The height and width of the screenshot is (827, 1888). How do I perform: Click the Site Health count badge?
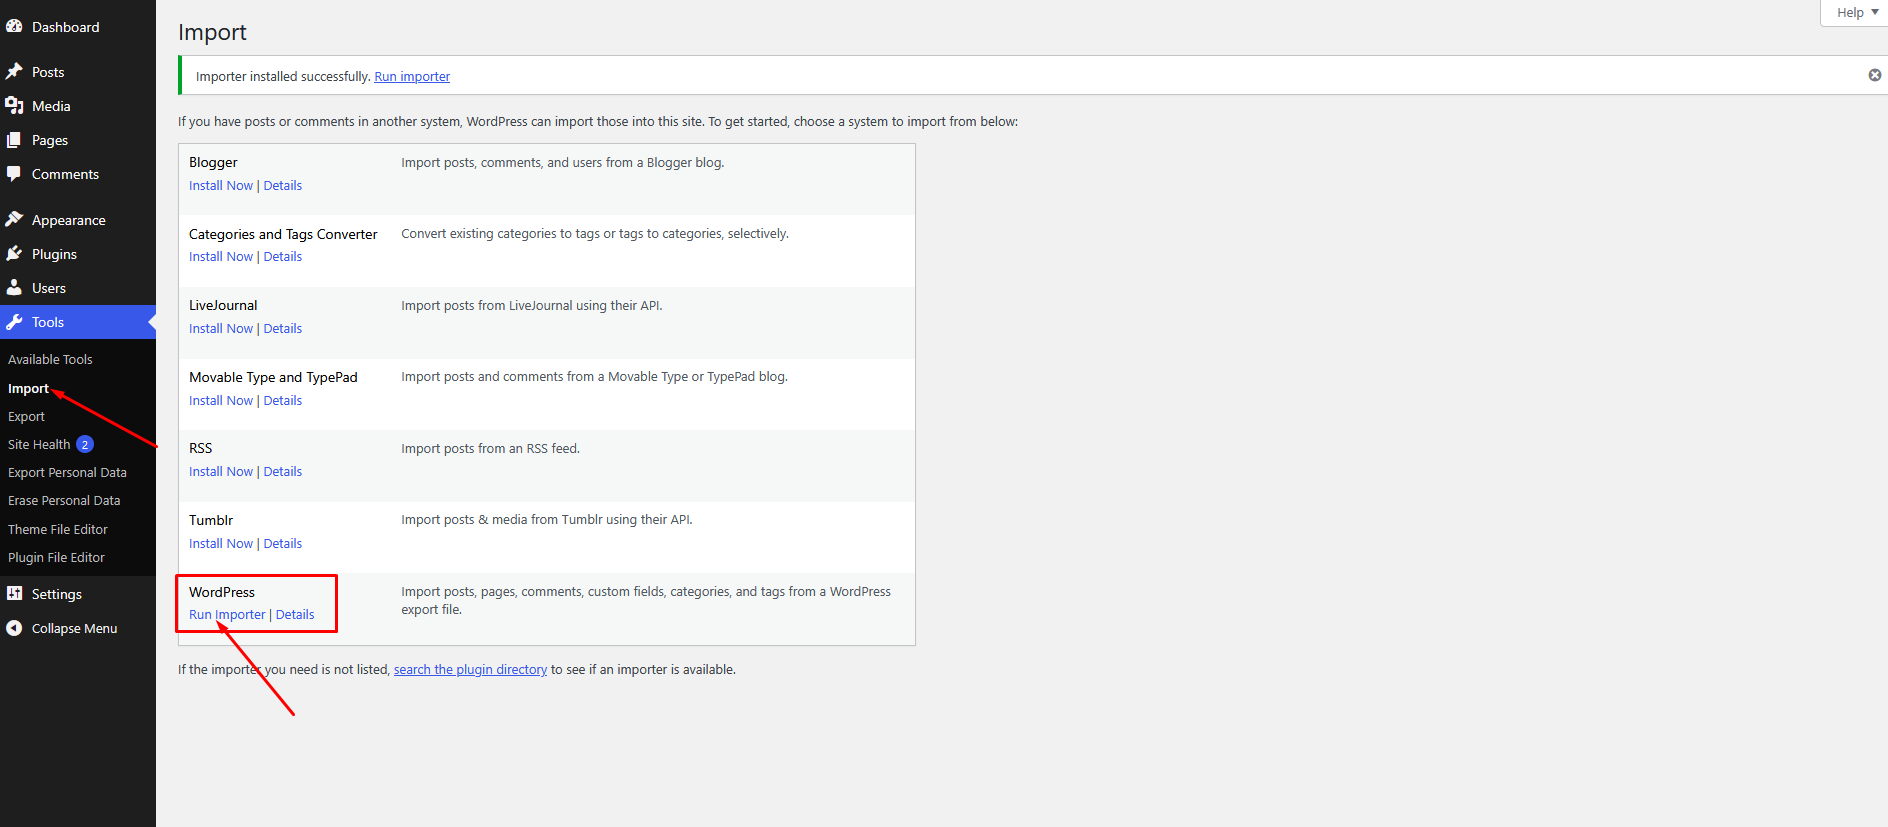click(x=85, y=444)
